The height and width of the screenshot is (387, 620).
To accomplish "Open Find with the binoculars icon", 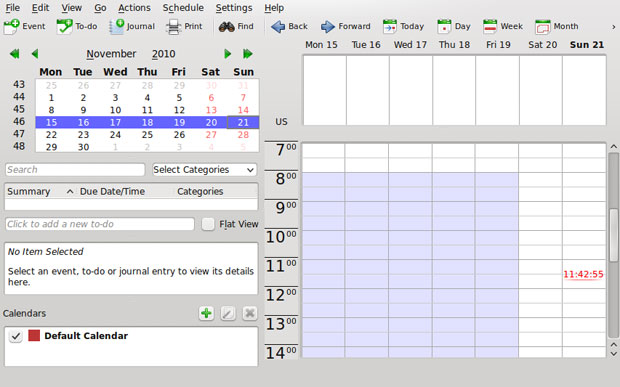I will [236, 26].
